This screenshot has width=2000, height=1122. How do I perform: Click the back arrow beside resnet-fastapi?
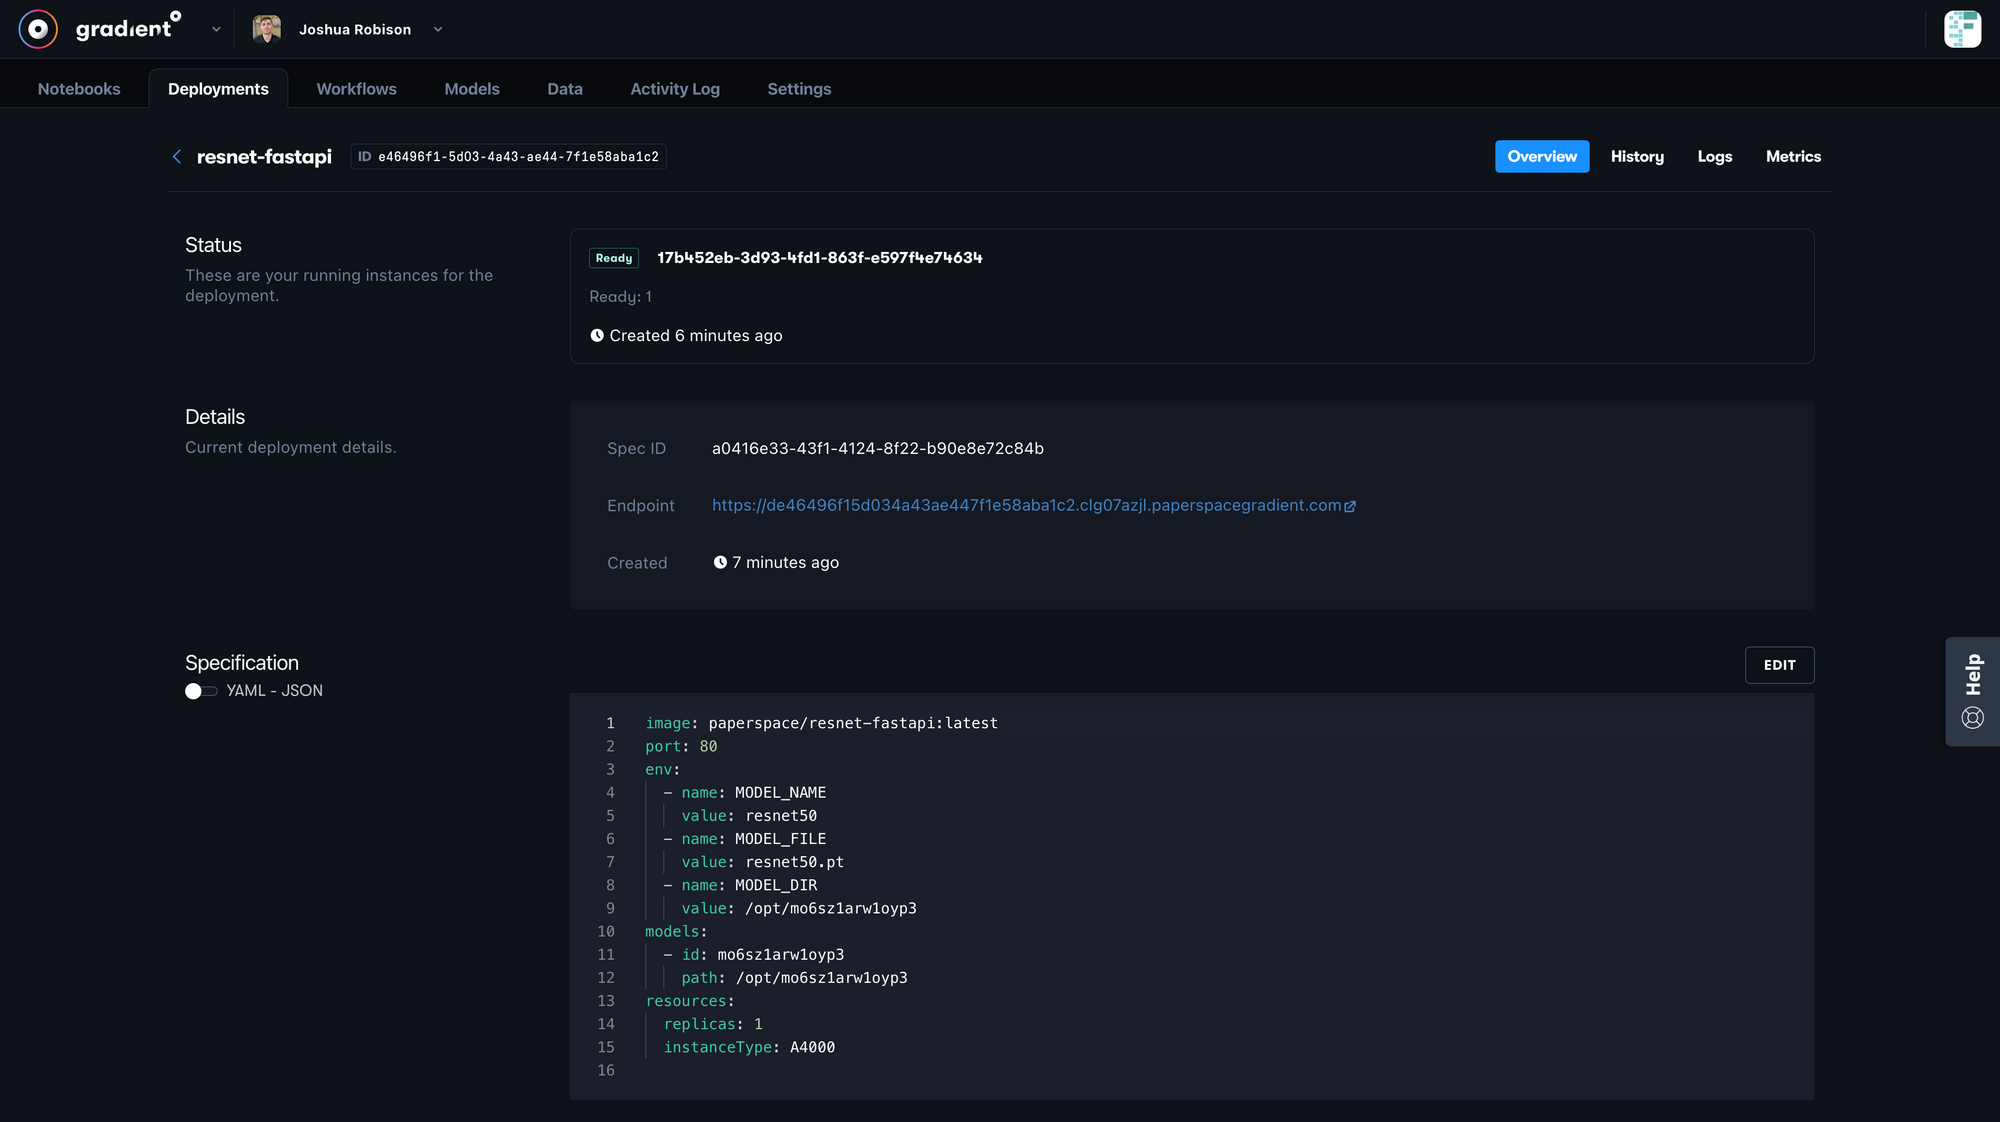177,157
